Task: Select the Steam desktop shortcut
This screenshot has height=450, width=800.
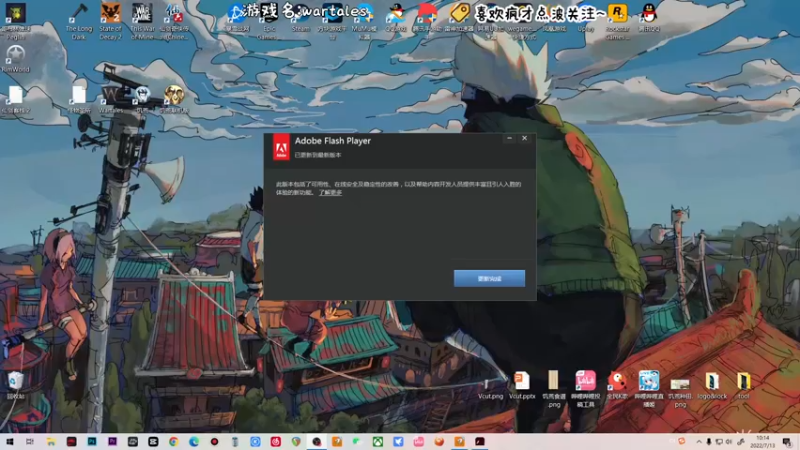Action: click(x=301, y=18)
